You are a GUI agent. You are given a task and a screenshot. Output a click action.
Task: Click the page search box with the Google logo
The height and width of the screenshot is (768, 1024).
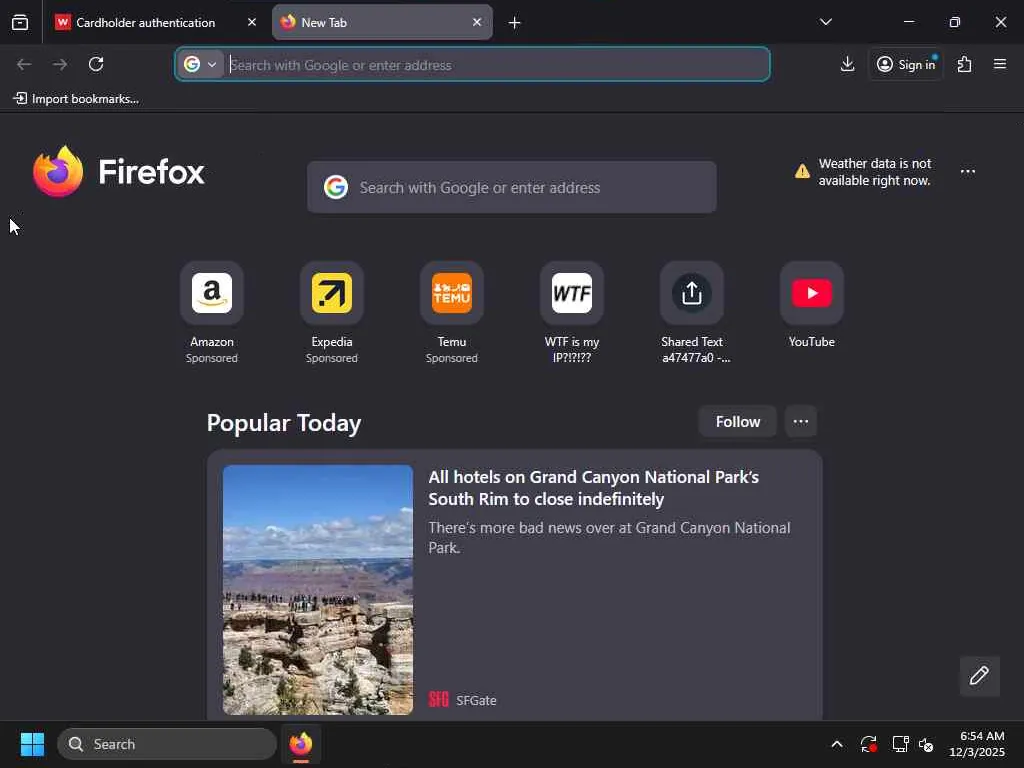click(x=511, y=187)
